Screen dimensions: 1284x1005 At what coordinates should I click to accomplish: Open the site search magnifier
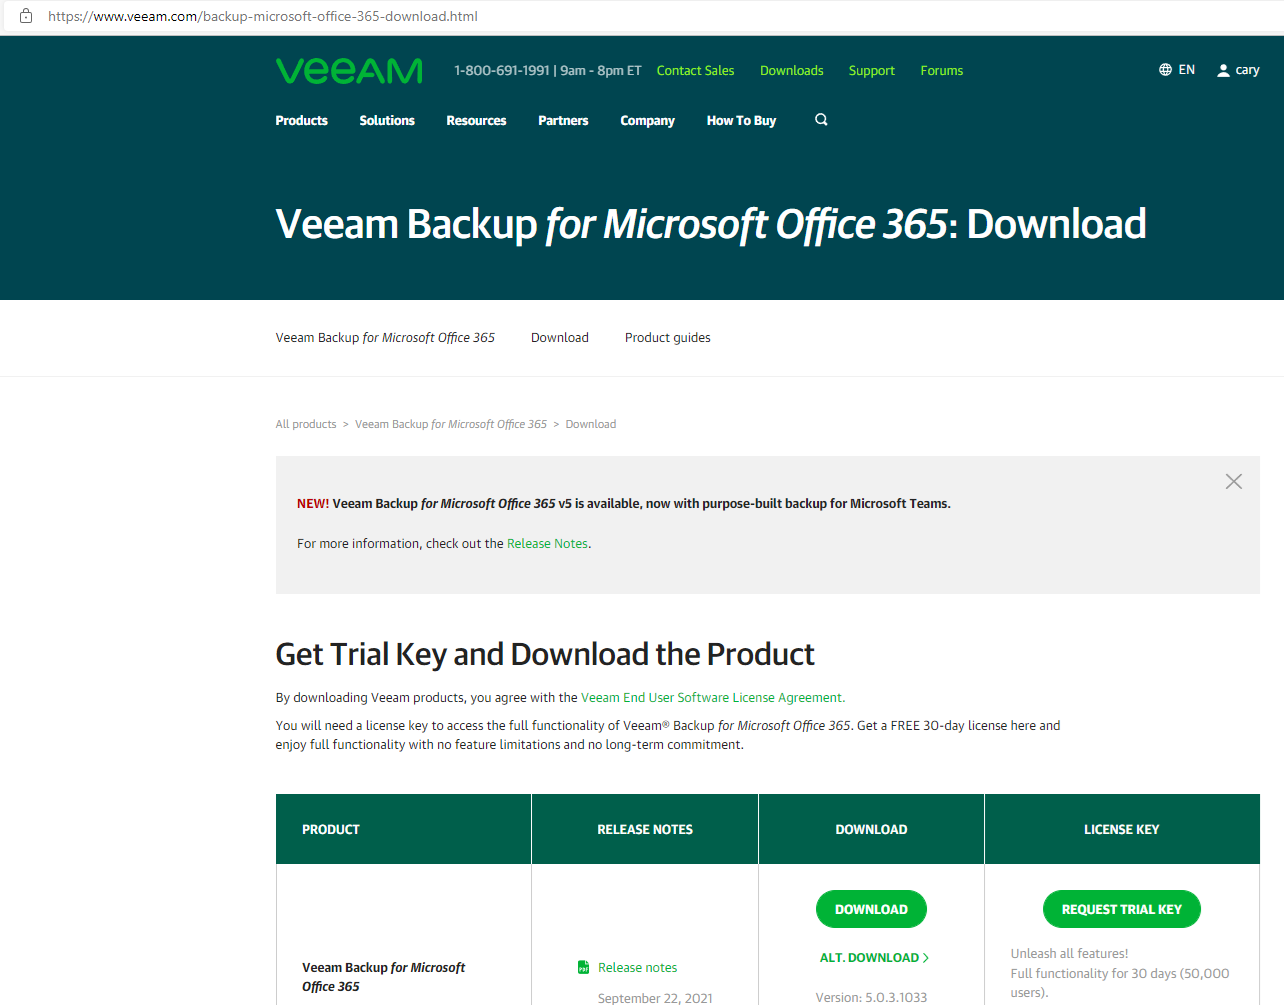pyautogui.click(x=821, y=120)
